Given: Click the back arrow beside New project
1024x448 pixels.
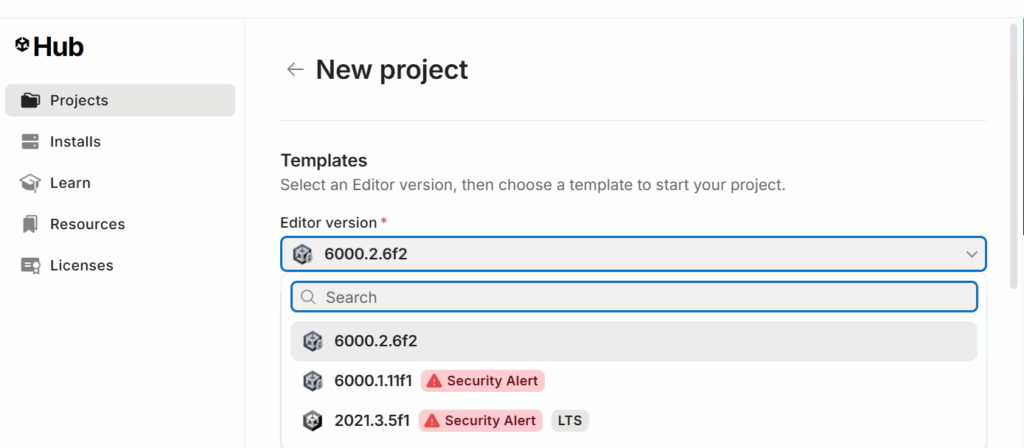Looking at the screenshot, I should point(294,69).
